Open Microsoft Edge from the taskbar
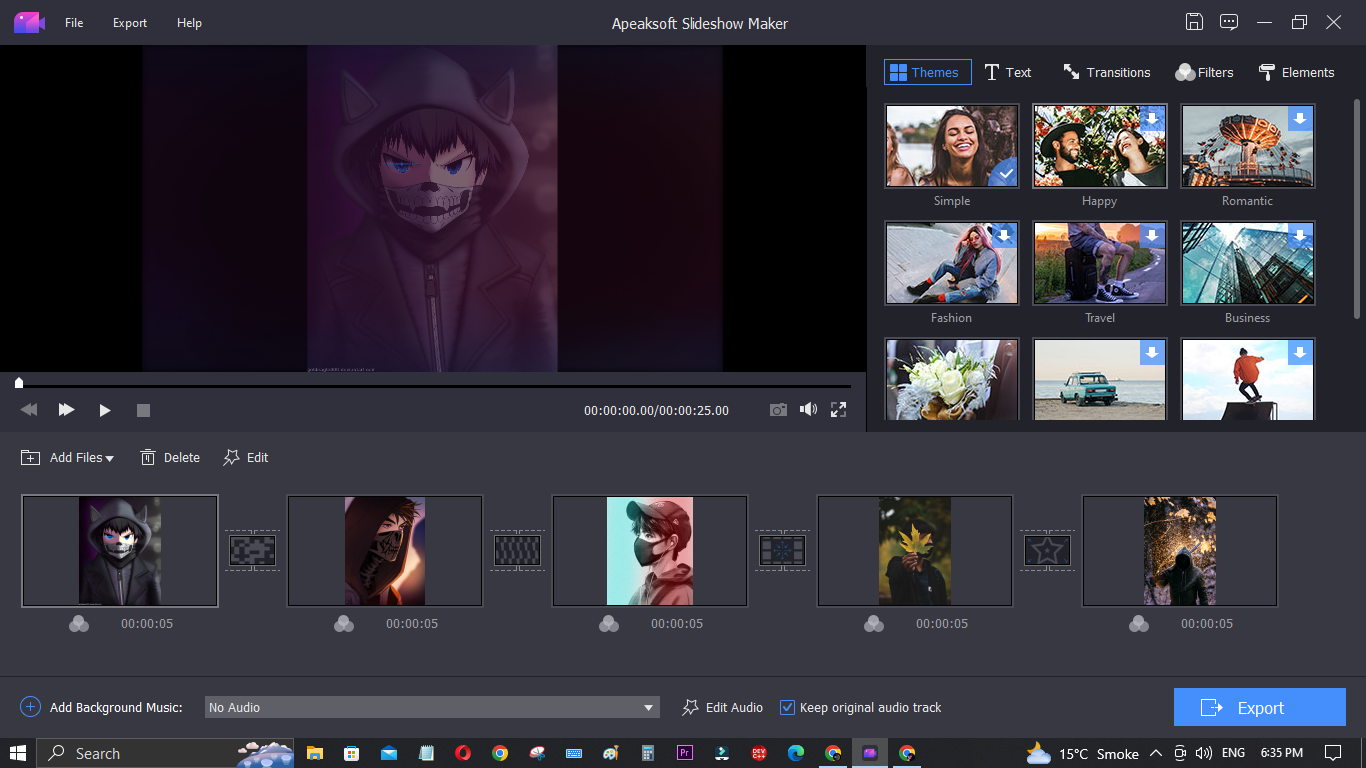Image resolution: width=1366 pixels, height=768 pixels. click(796, 753)
